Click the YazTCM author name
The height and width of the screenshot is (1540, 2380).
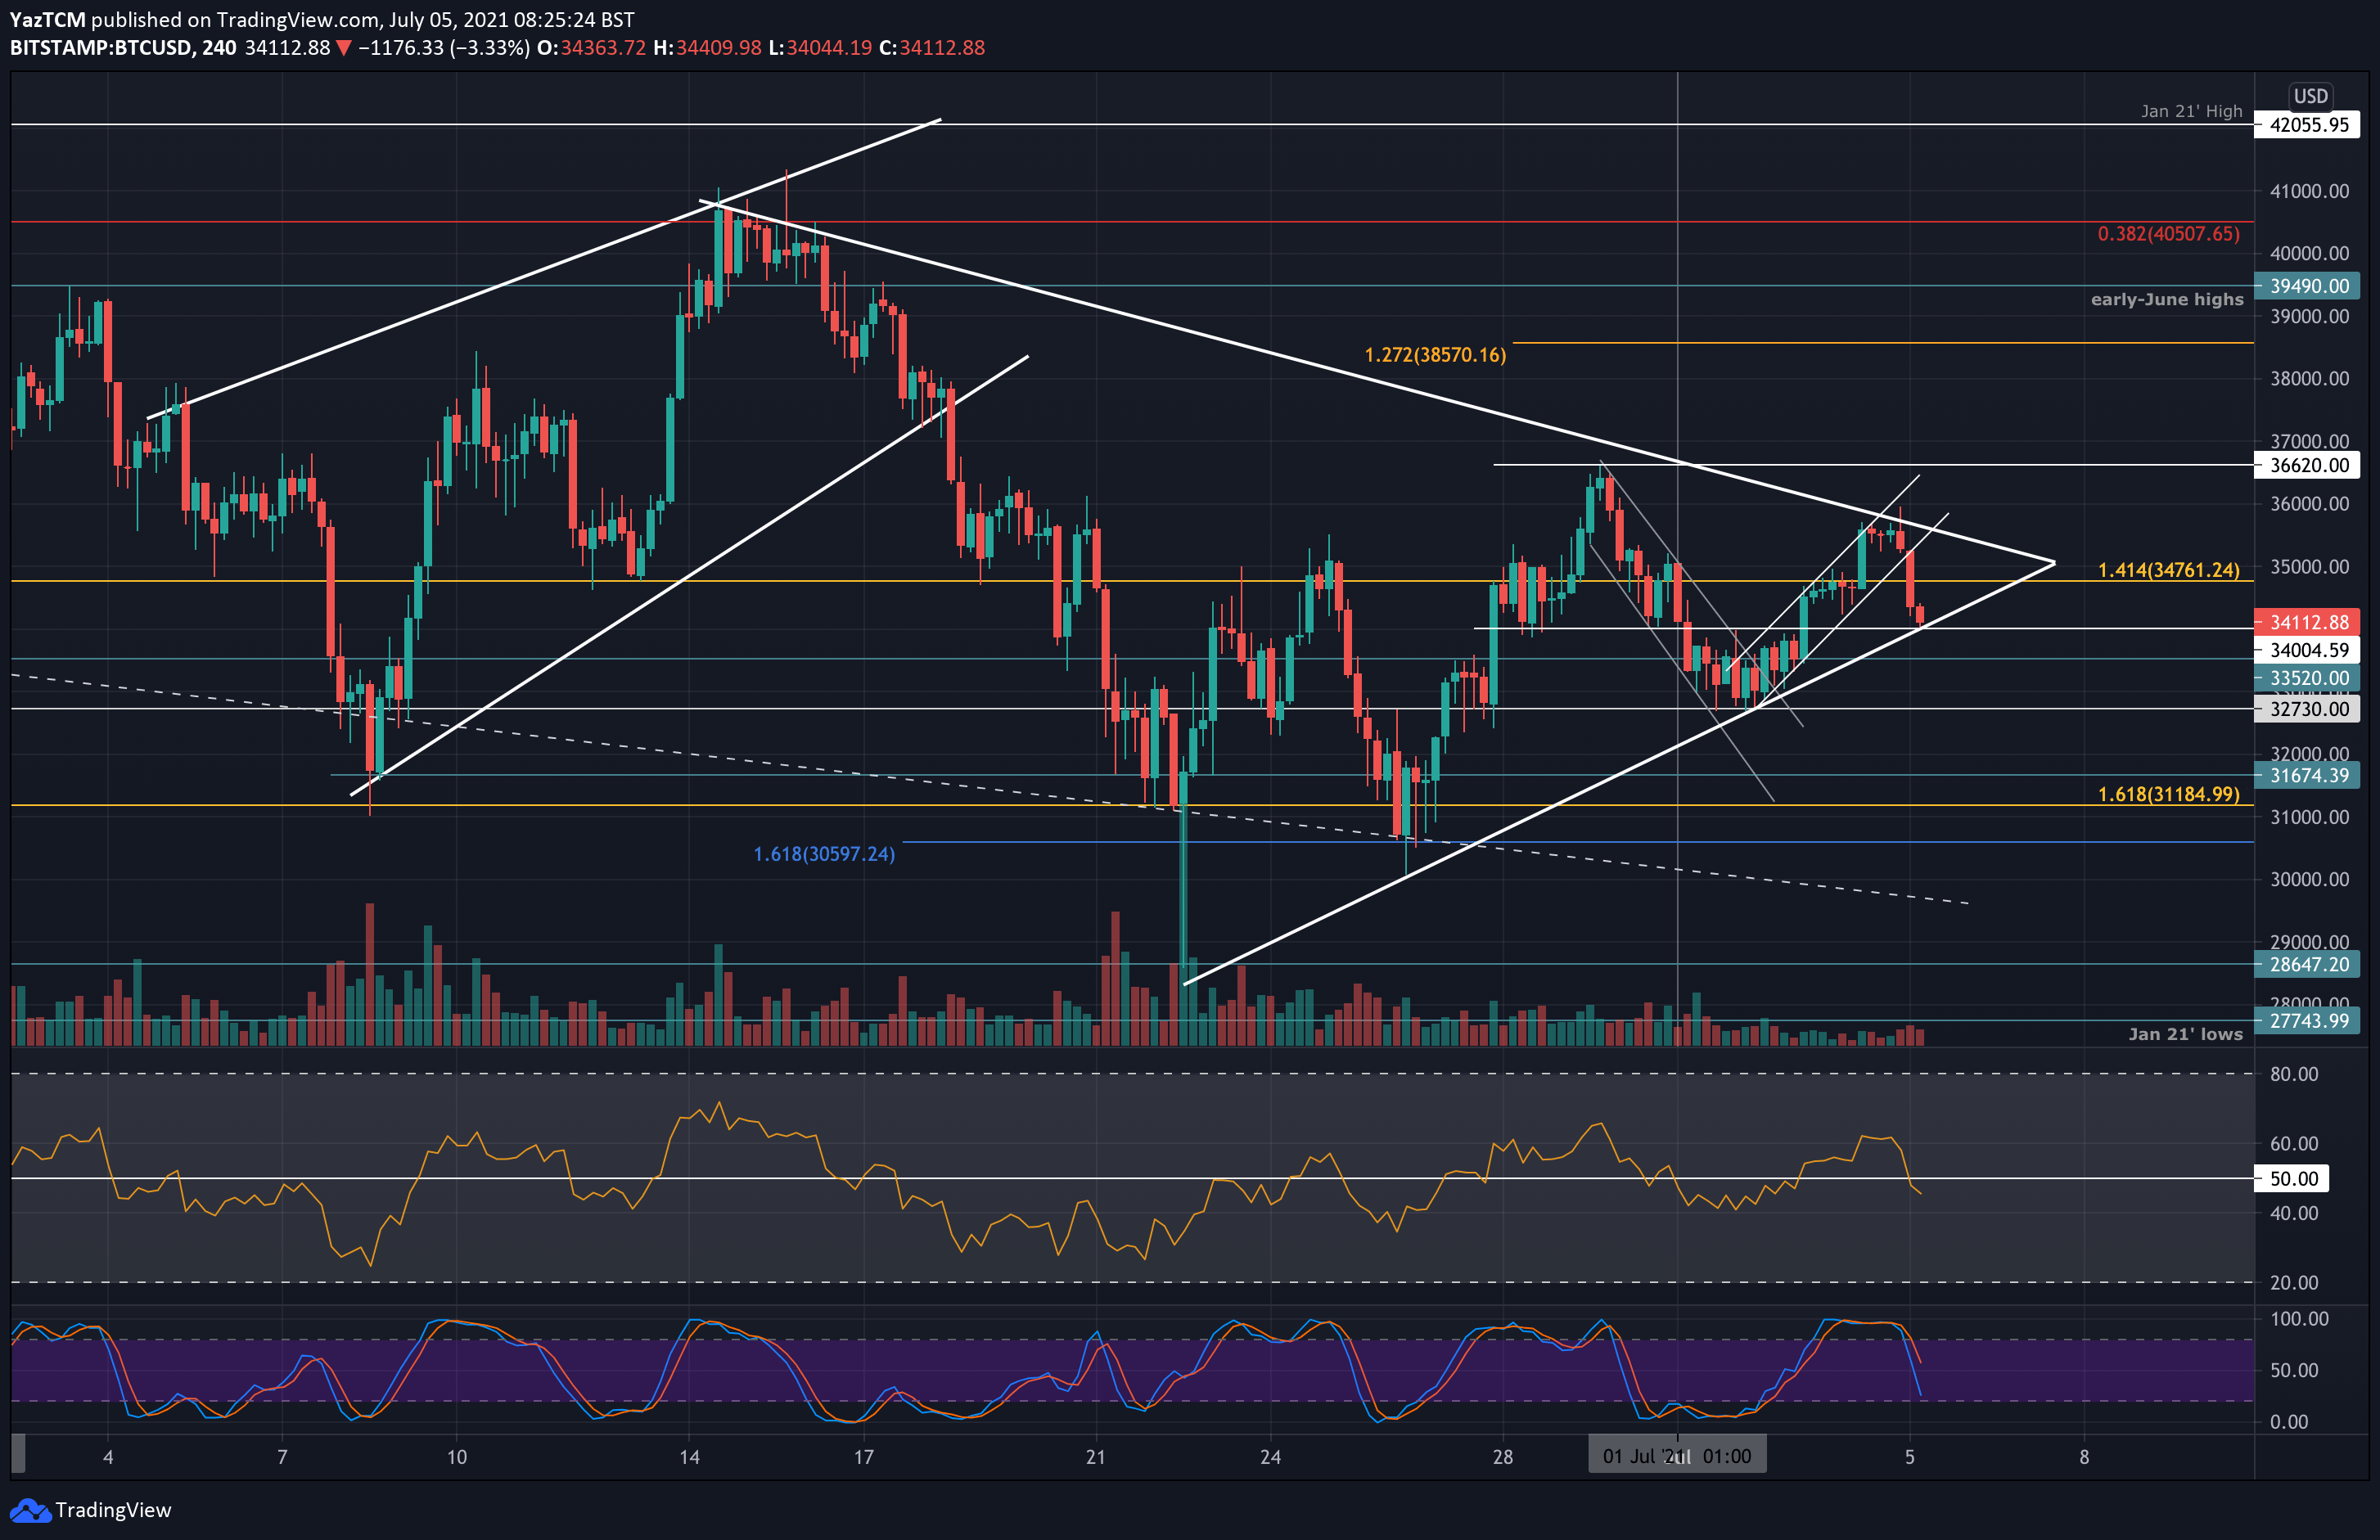point(47,19)
